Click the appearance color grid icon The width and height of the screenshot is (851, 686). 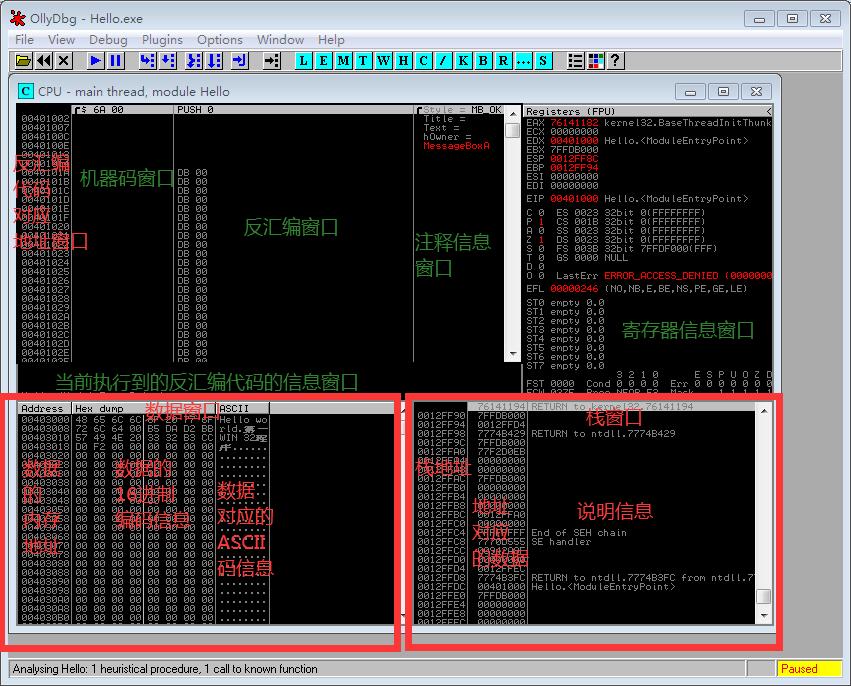click(595, 60)
